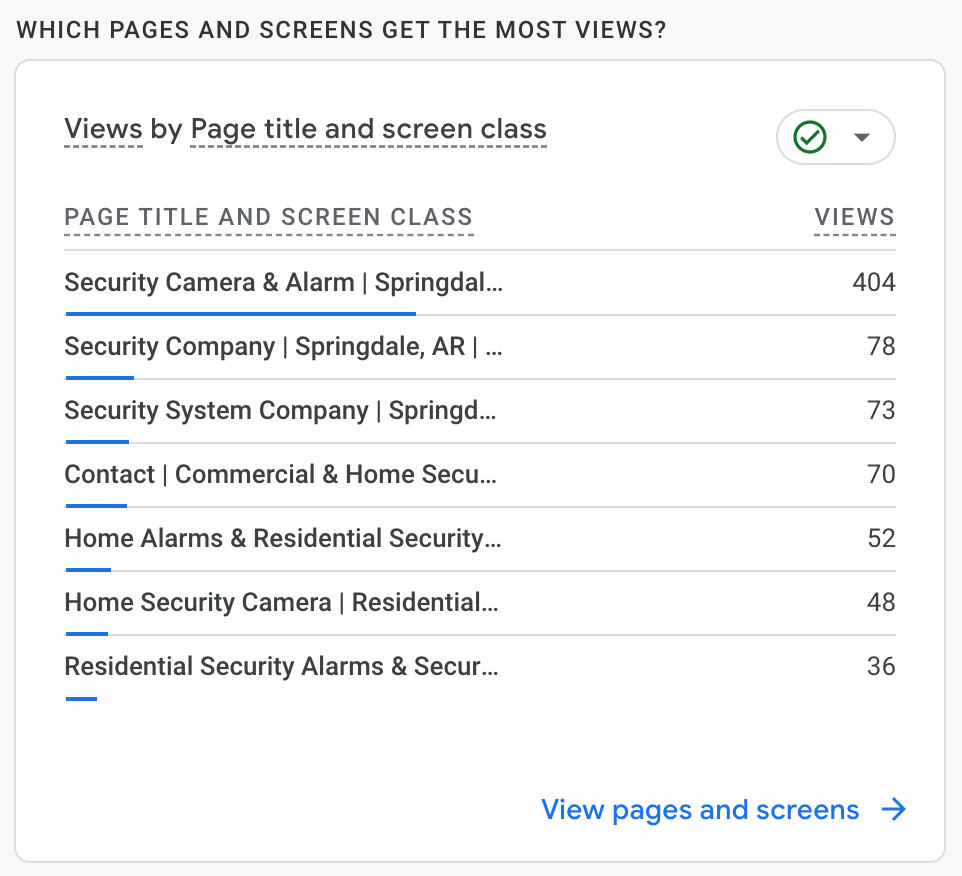The height and width of the screenshot is (876, 962).
Task: Click the green checkmark data quality icon
Action: [x=809, y=137]
